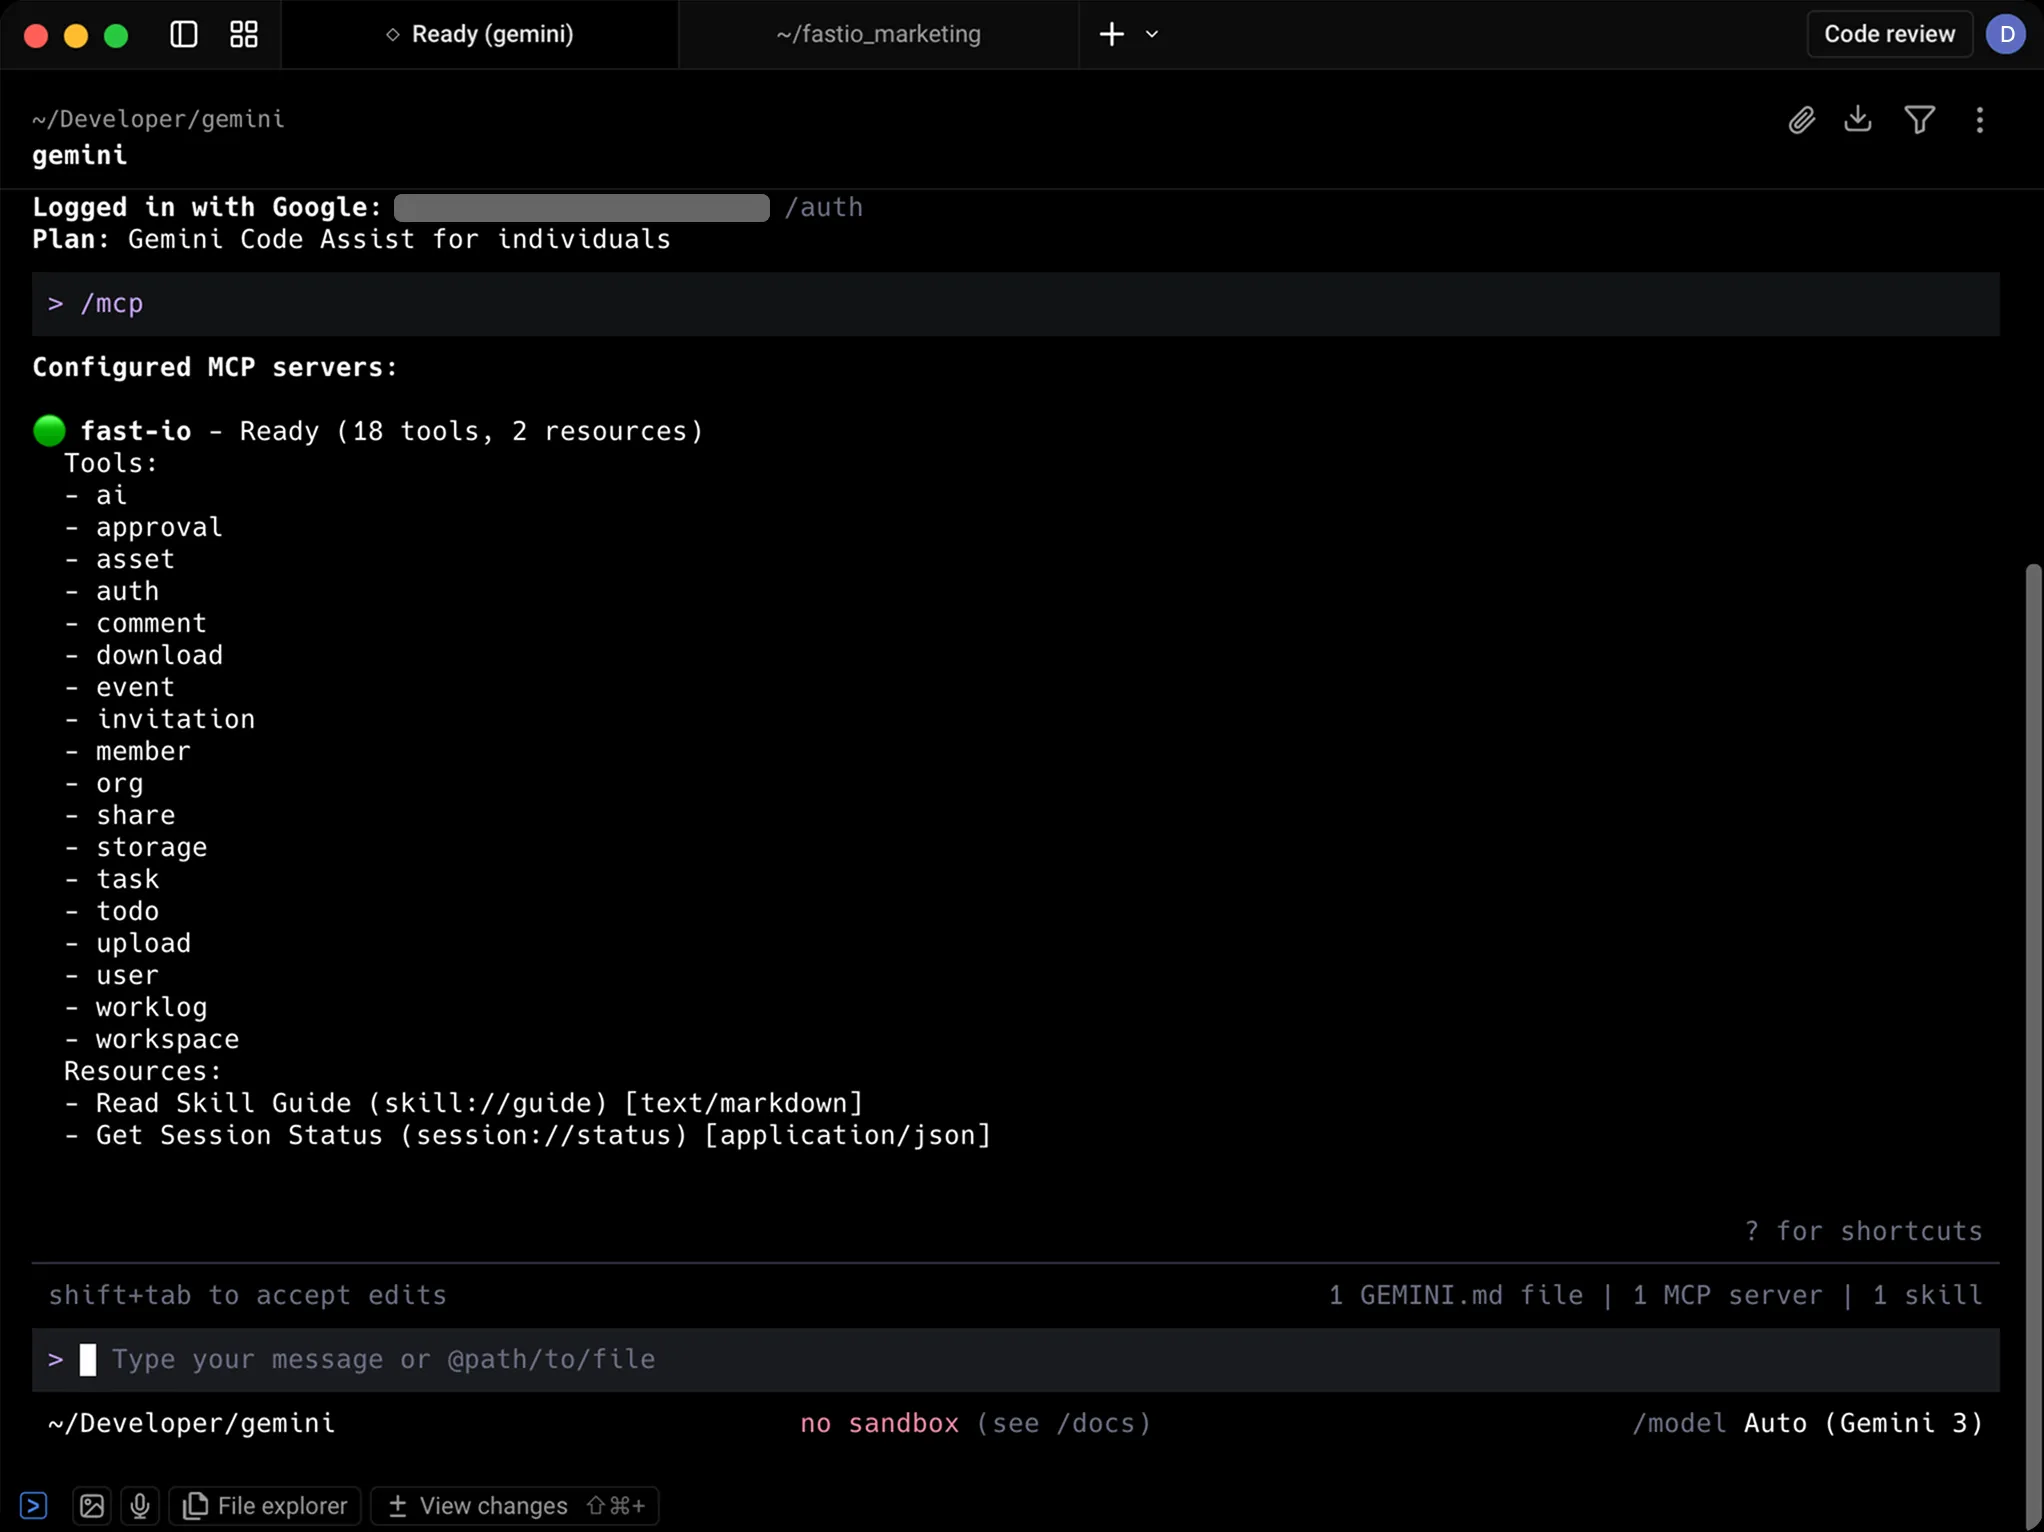Image resolution: width=2044 pixels, height=1532 pixels.
Task: Switch to the ~/fastio_marketing tab
Action: click(x=878, y=34)
